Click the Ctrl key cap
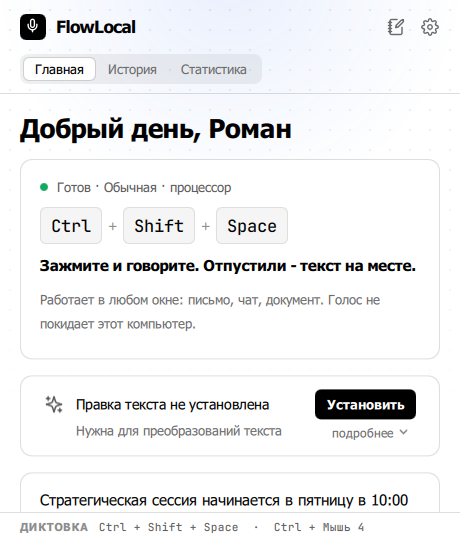The width and height of the screenshot is (460, 560). click(71, 226)
